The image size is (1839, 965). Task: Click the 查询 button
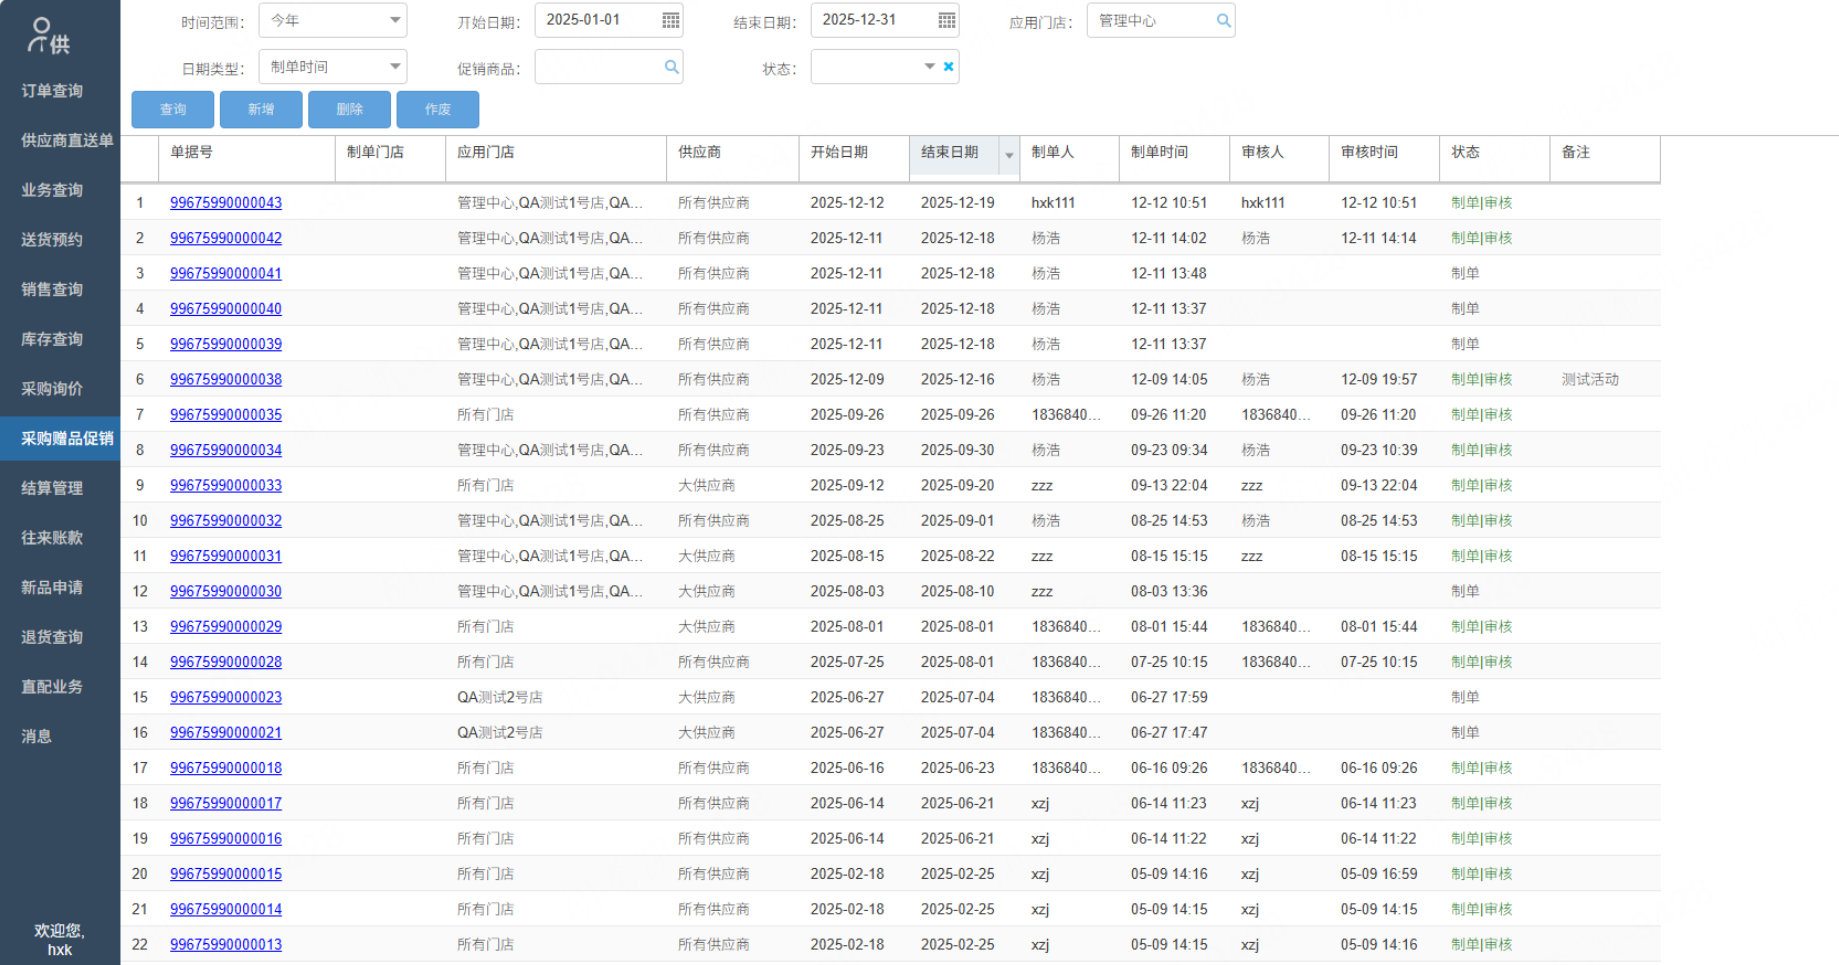click(173, 110)
